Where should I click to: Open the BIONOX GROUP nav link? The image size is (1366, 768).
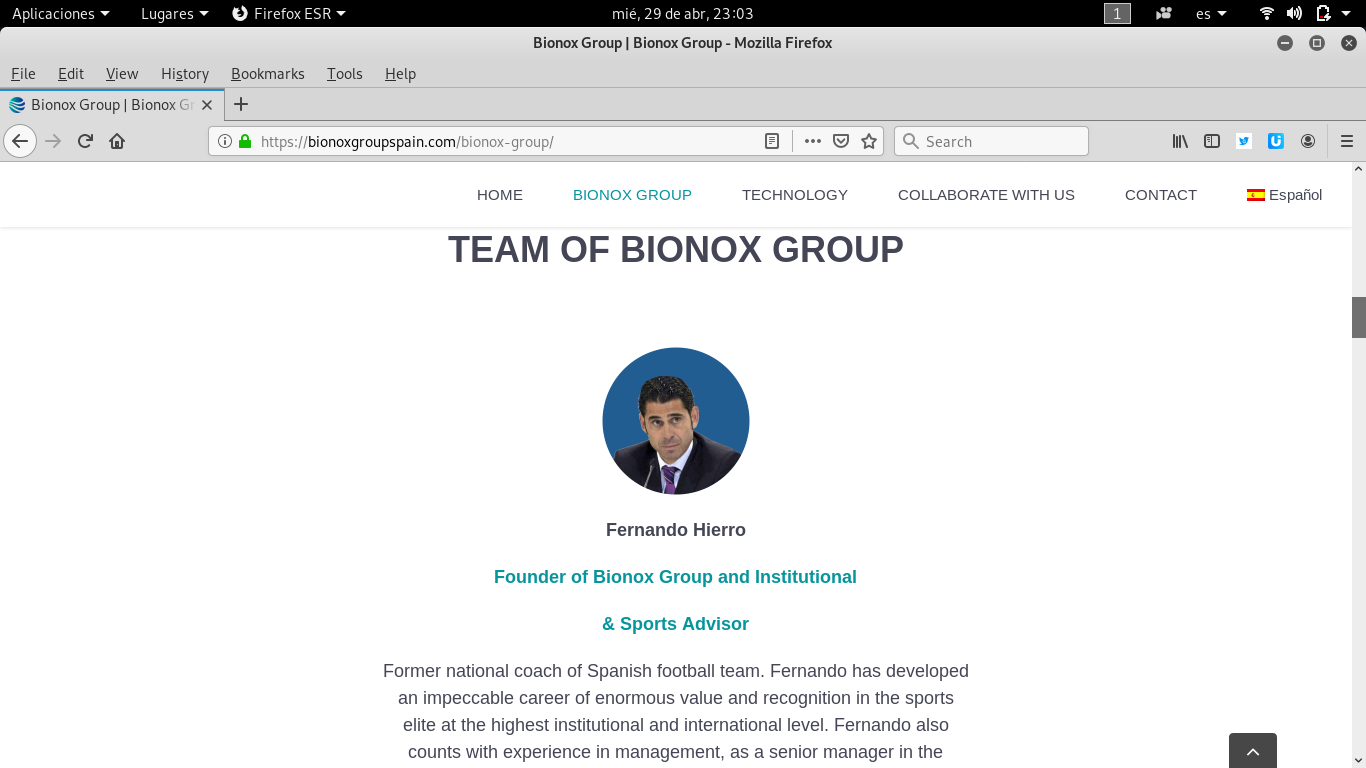pyautogui.click(x=632, y=195)
